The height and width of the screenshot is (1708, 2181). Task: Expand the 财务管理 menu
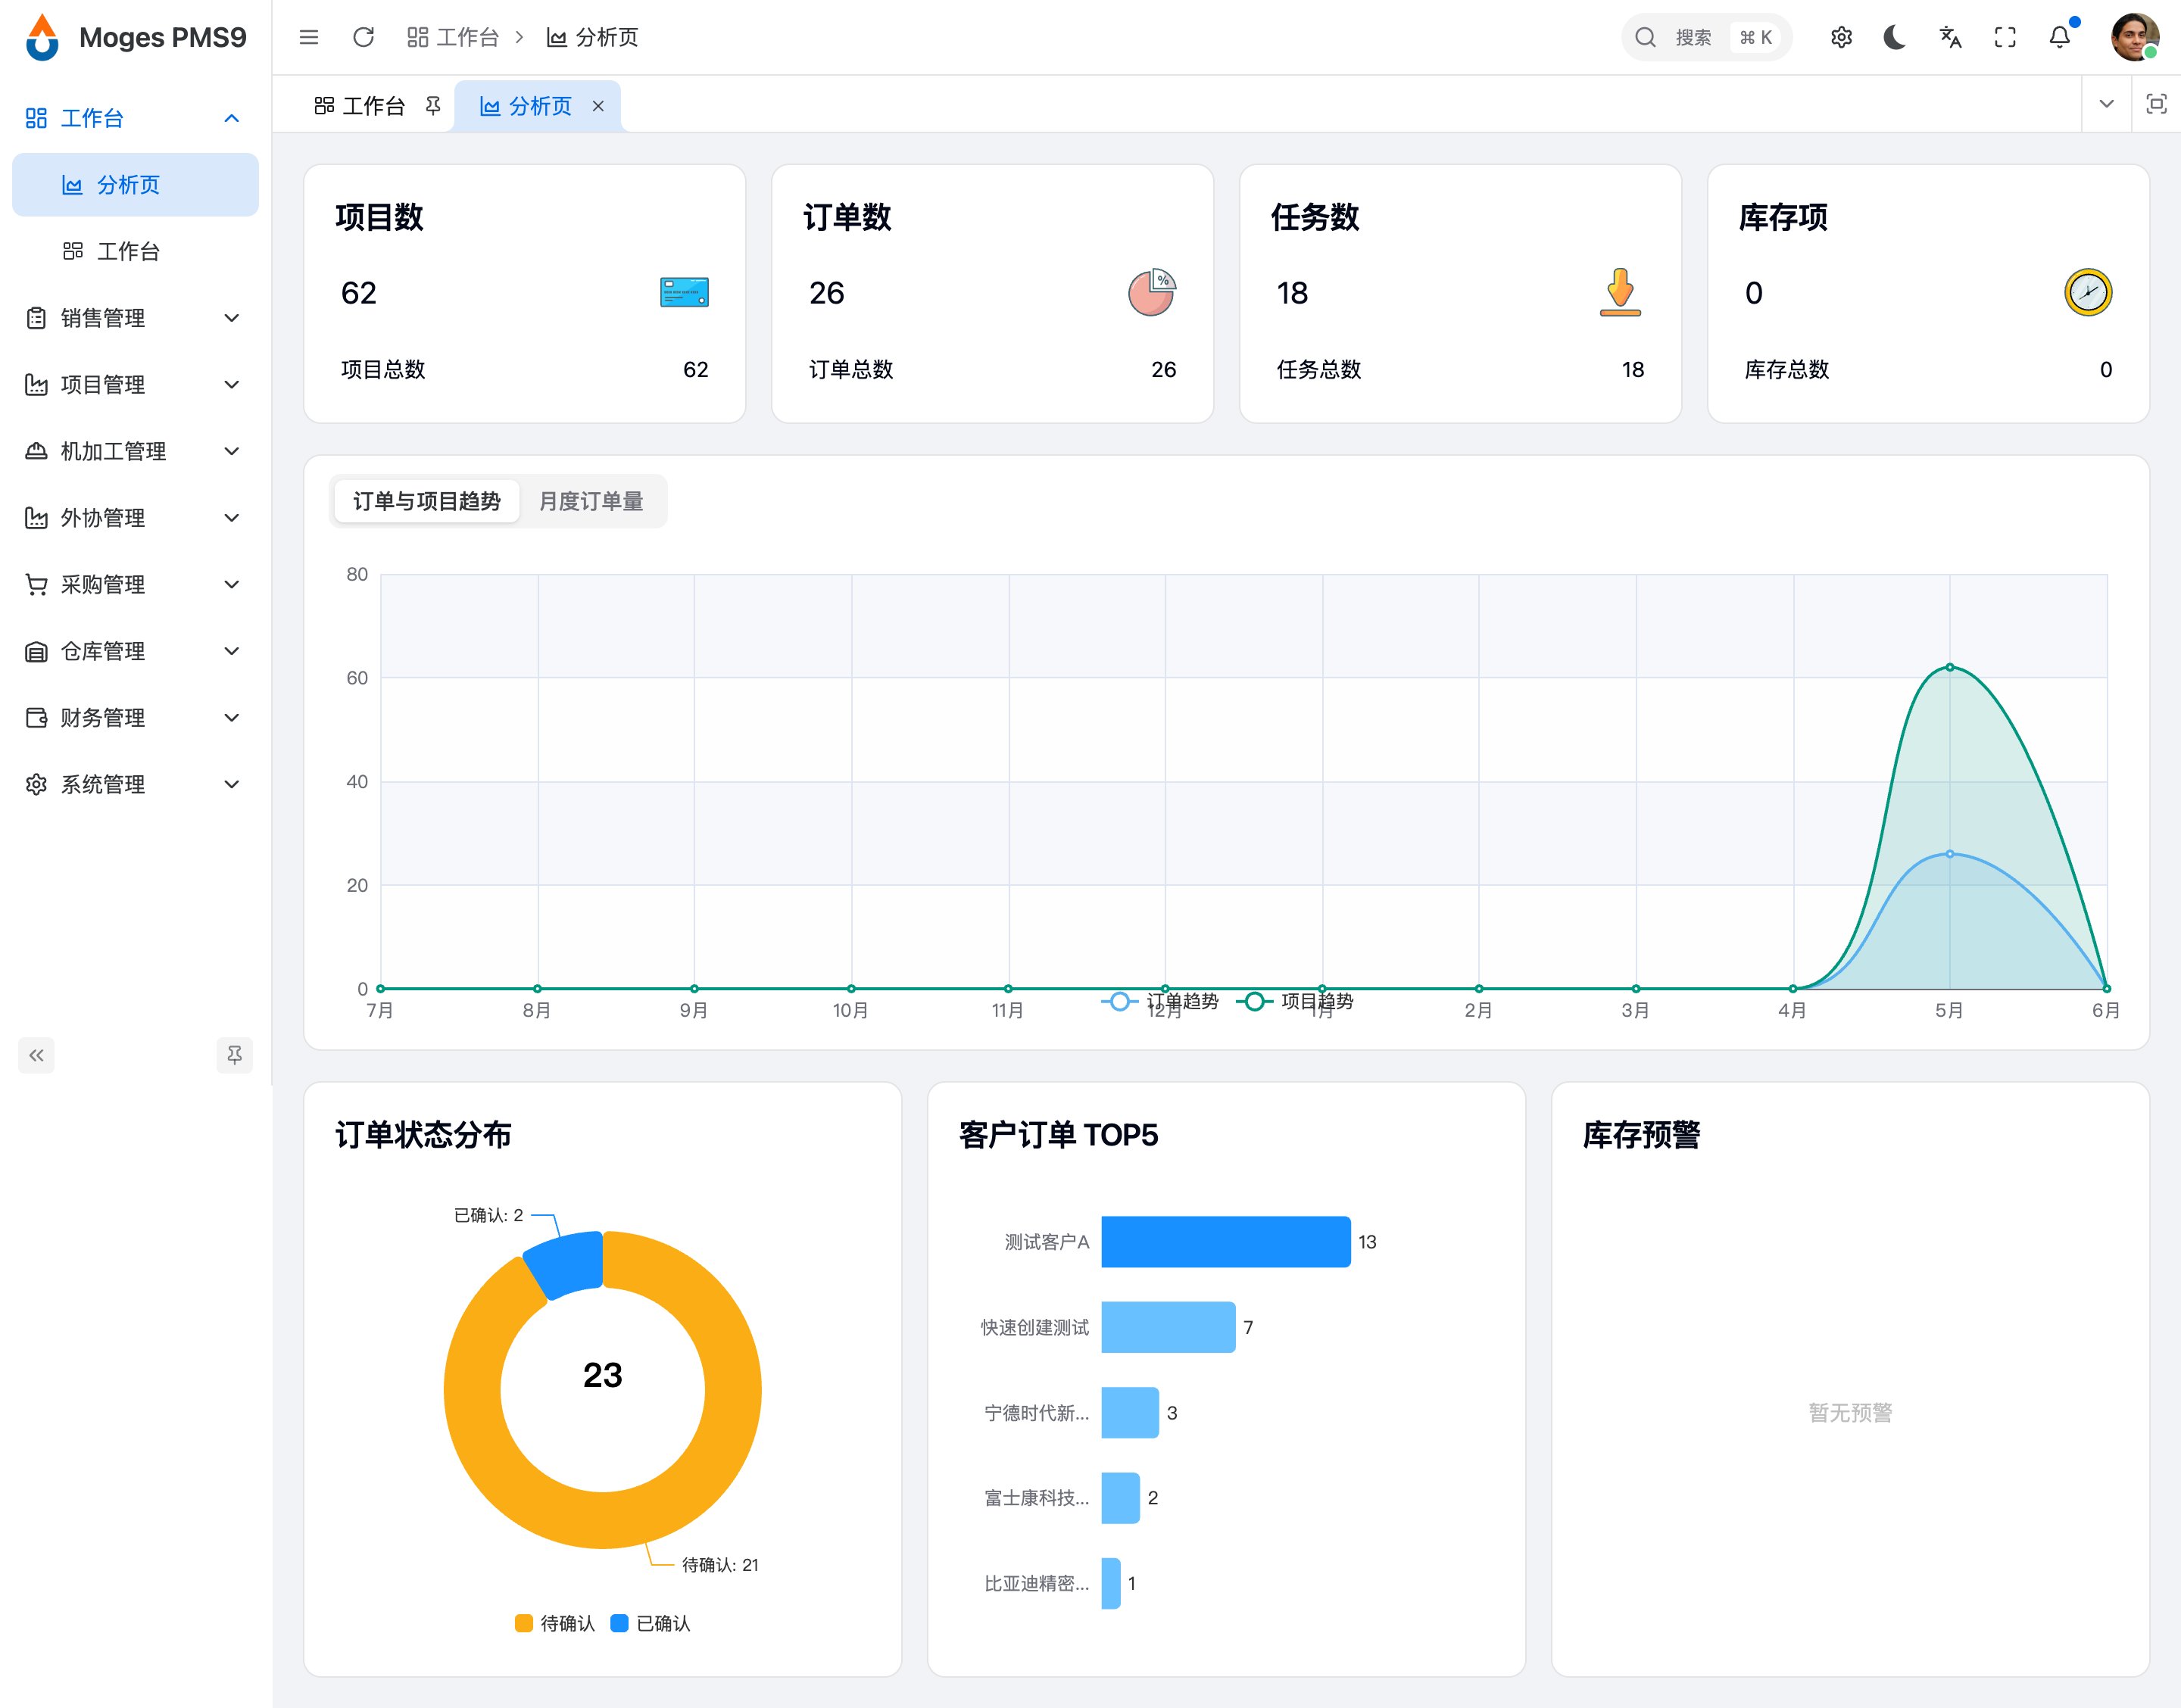(135, 718)
